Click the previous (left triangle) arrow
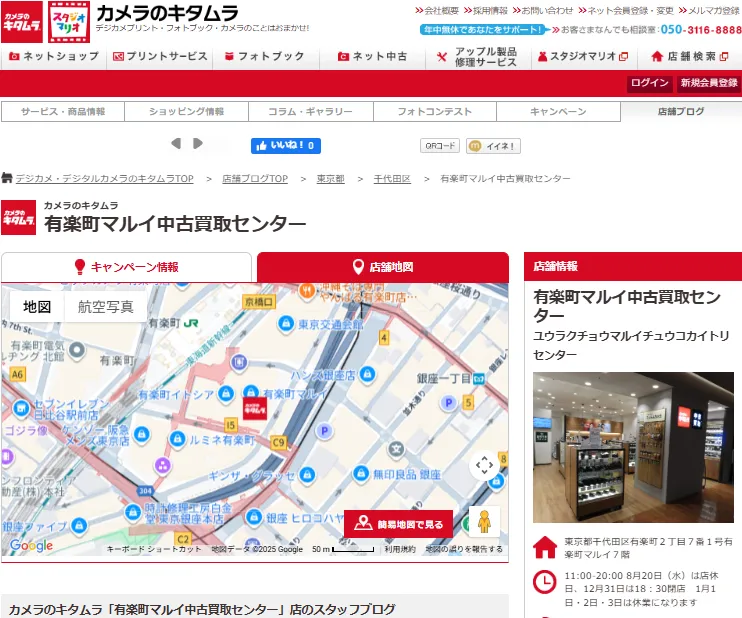742x618 pixels. [176, 143]
